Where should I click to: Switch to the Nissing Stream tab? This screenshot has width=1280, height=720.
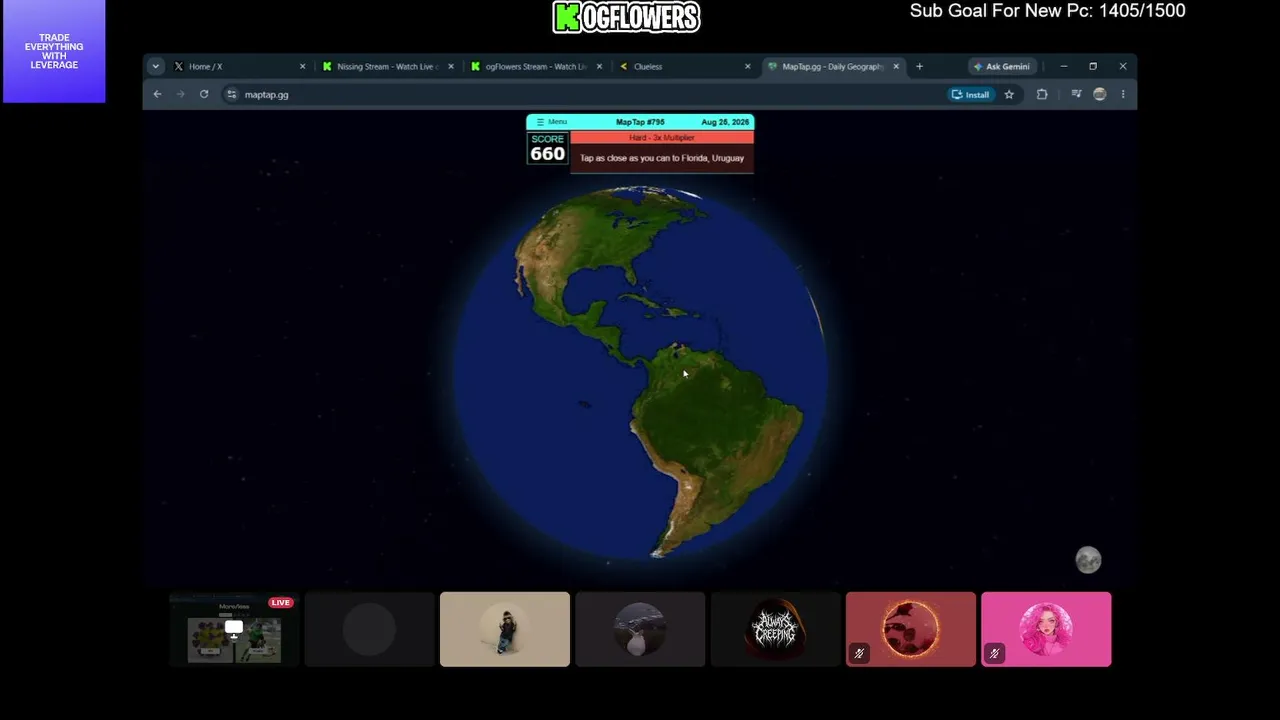click(387, 66)
